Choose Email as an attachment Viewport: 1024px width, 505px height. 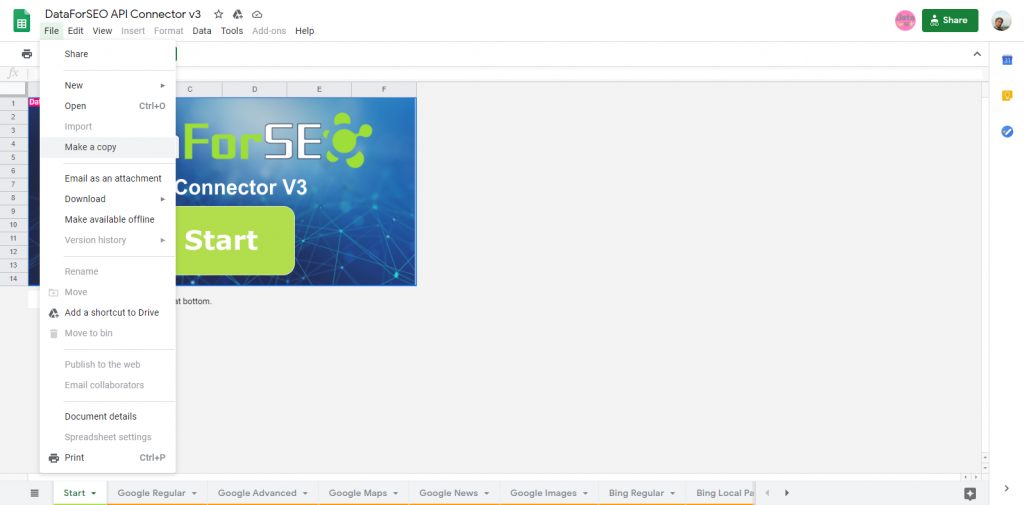pos(113,178)
